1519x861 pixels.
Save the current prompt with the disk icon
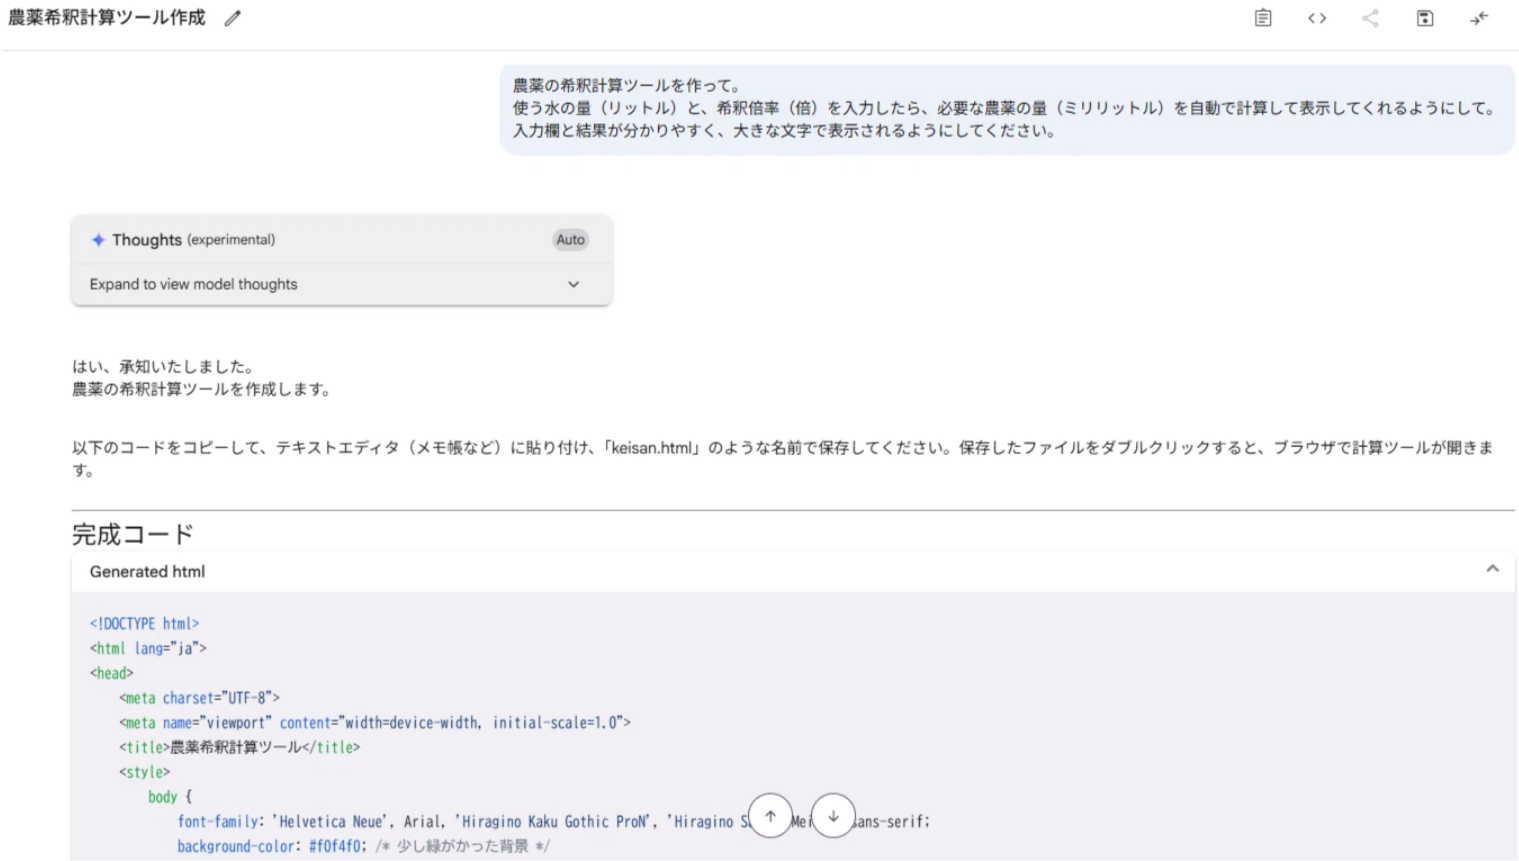(x=1424, y=18)
